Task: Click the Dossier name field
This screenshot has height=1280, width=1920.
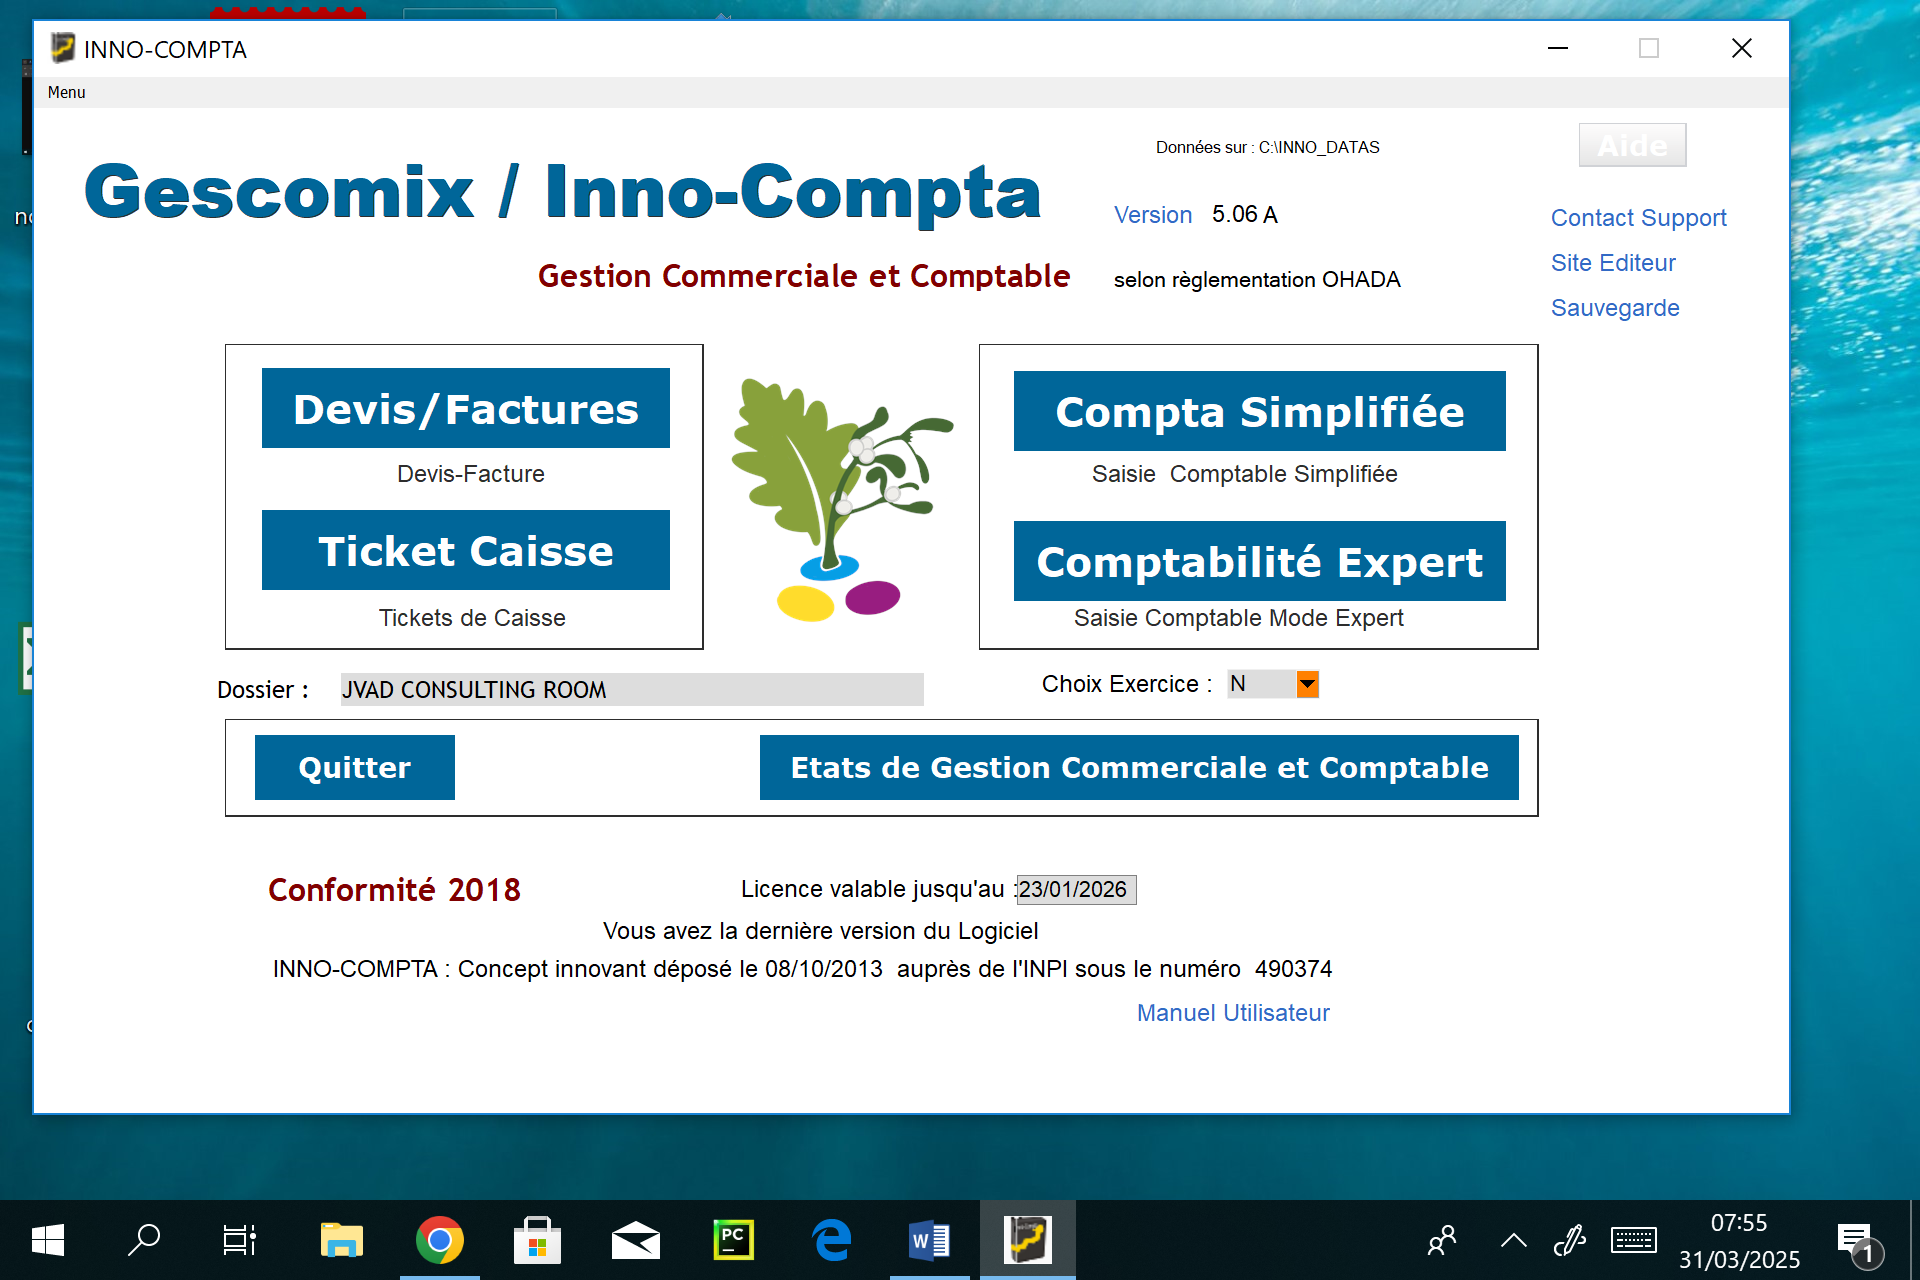Action: 631,689
